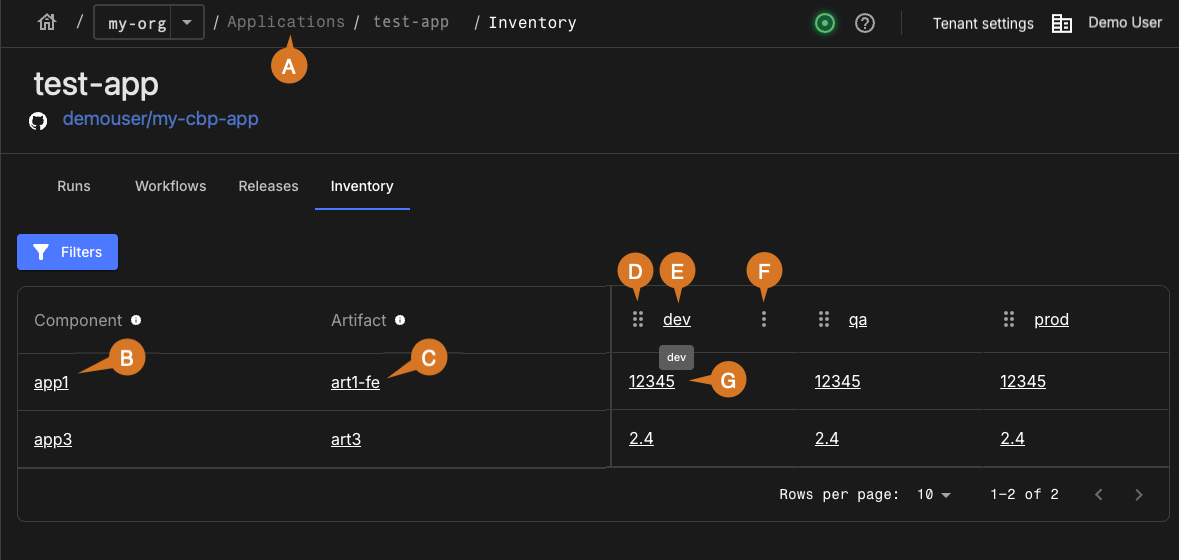The width and height of the screenshot is (1179, 560).
Task: Click the test-app page title
Action: click(x=96, y=84)
